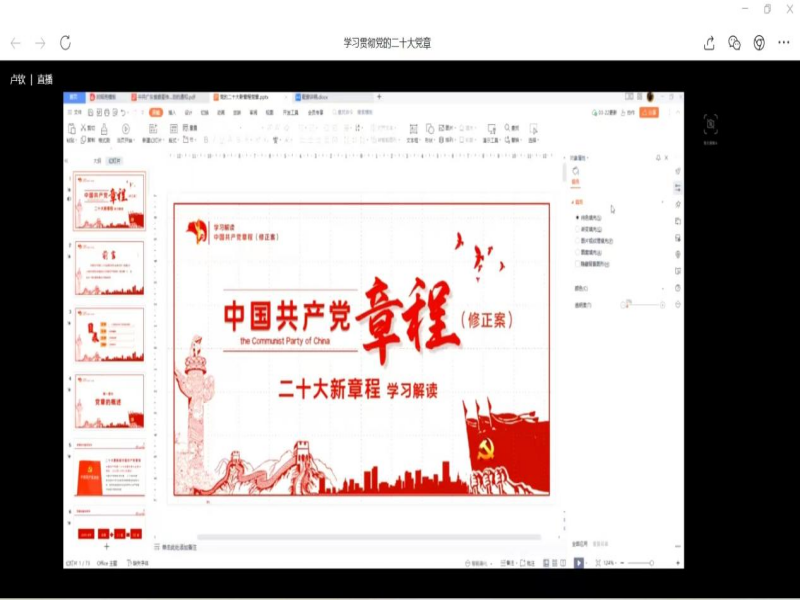800x600 pixels.
Task: Select the 纯色填充 solid fill option
Action: (x=589, y=218)
